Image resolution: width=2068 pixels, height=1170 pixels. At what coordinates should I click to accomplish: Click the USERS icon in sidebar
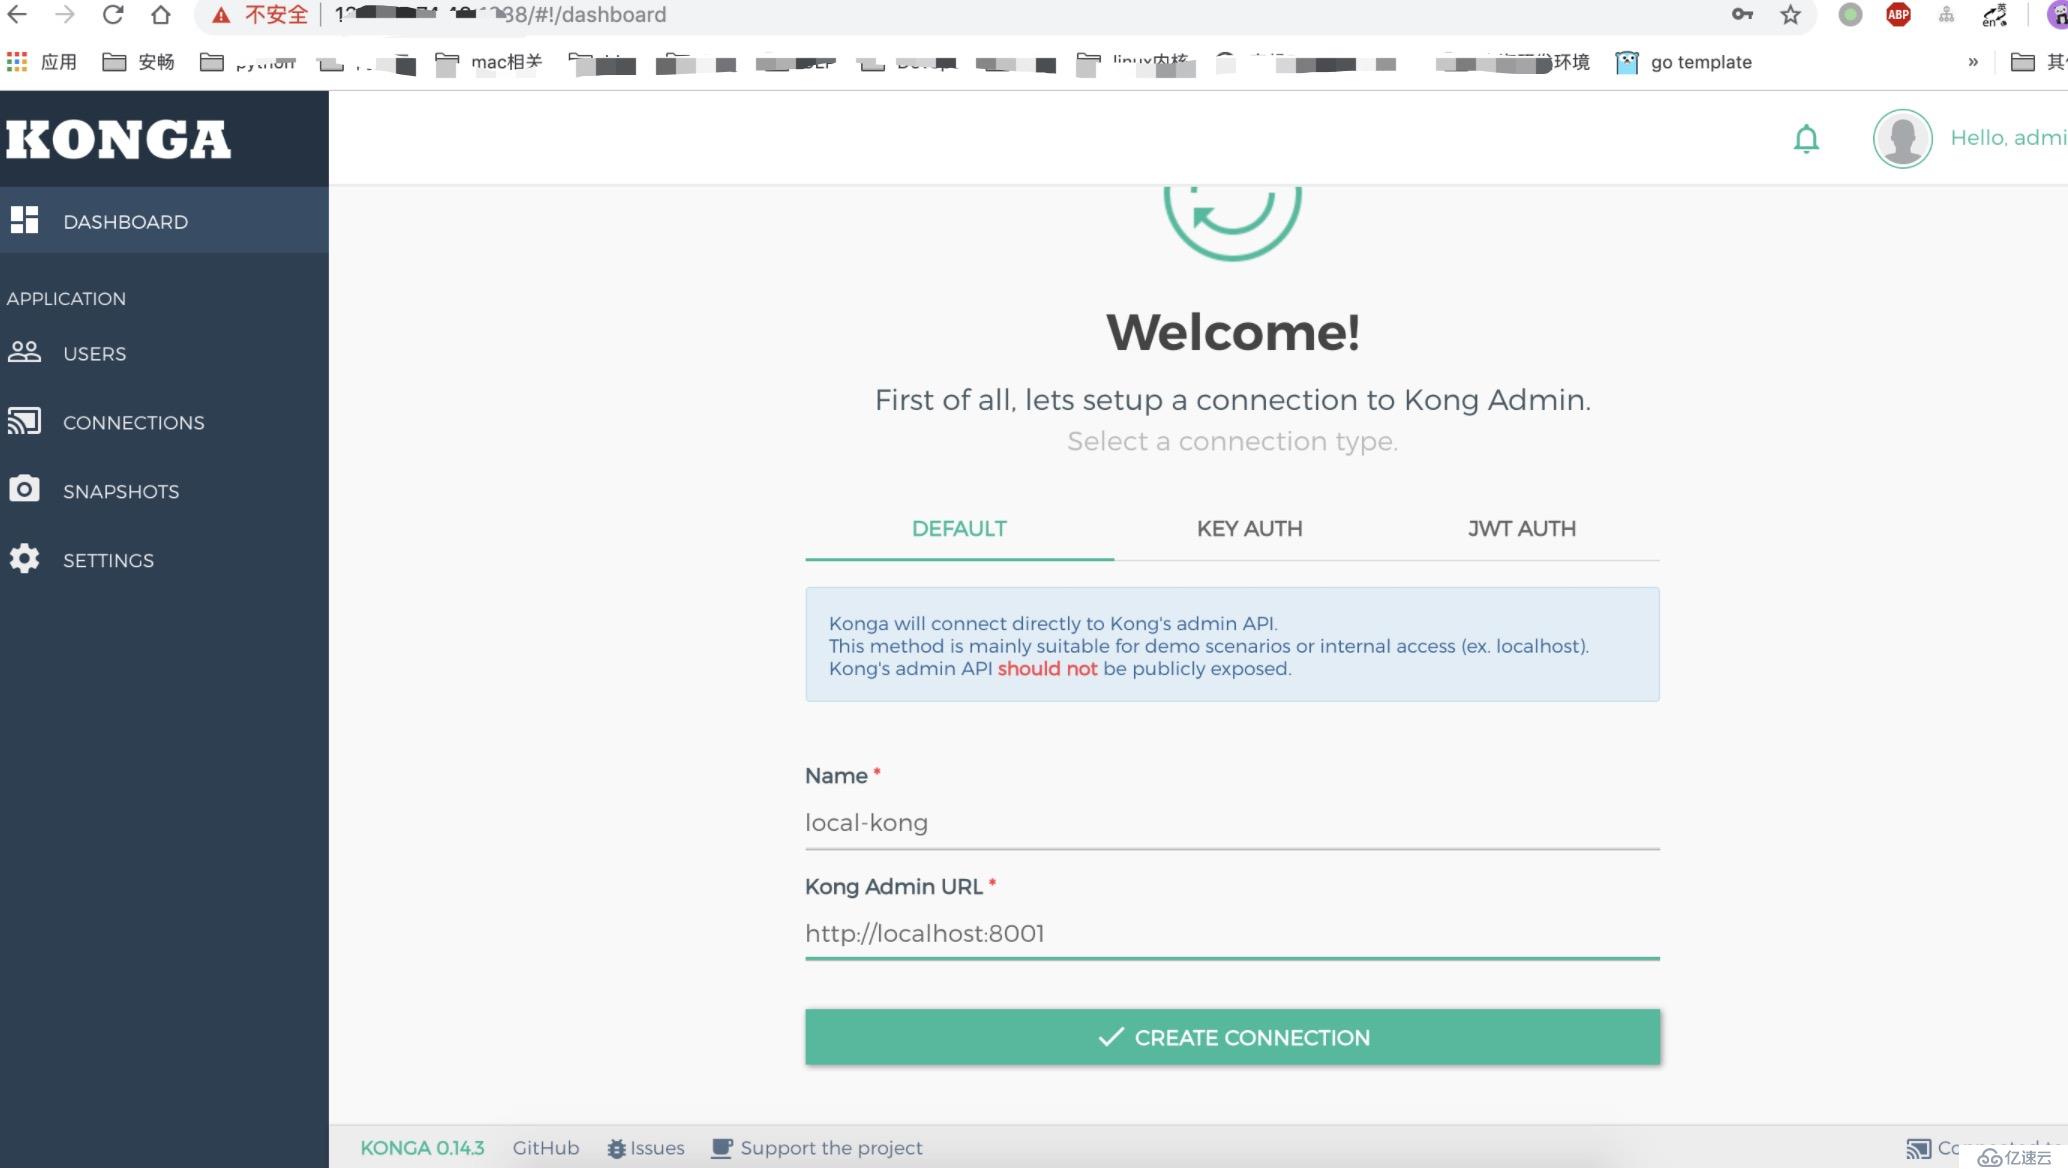pyautogui.click(x=24, y=352)
